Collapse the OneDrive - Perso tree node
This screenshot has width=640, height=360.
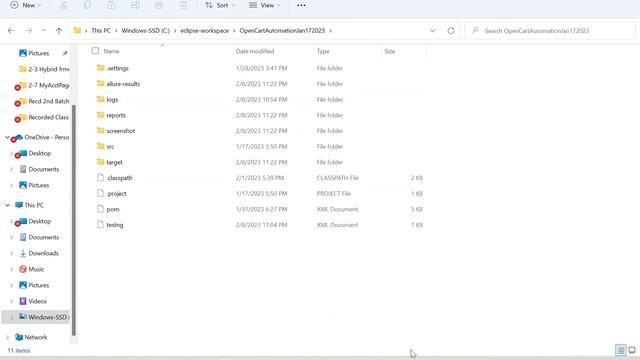(x=7, y=137)
